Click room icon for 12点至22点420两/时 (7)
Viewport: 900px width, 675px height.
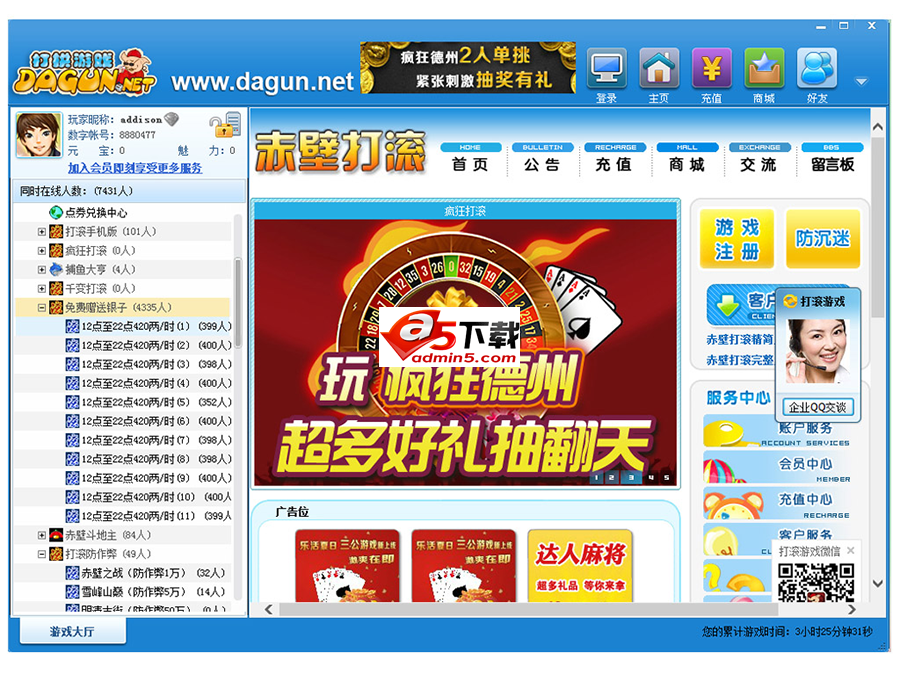(72, 440)
